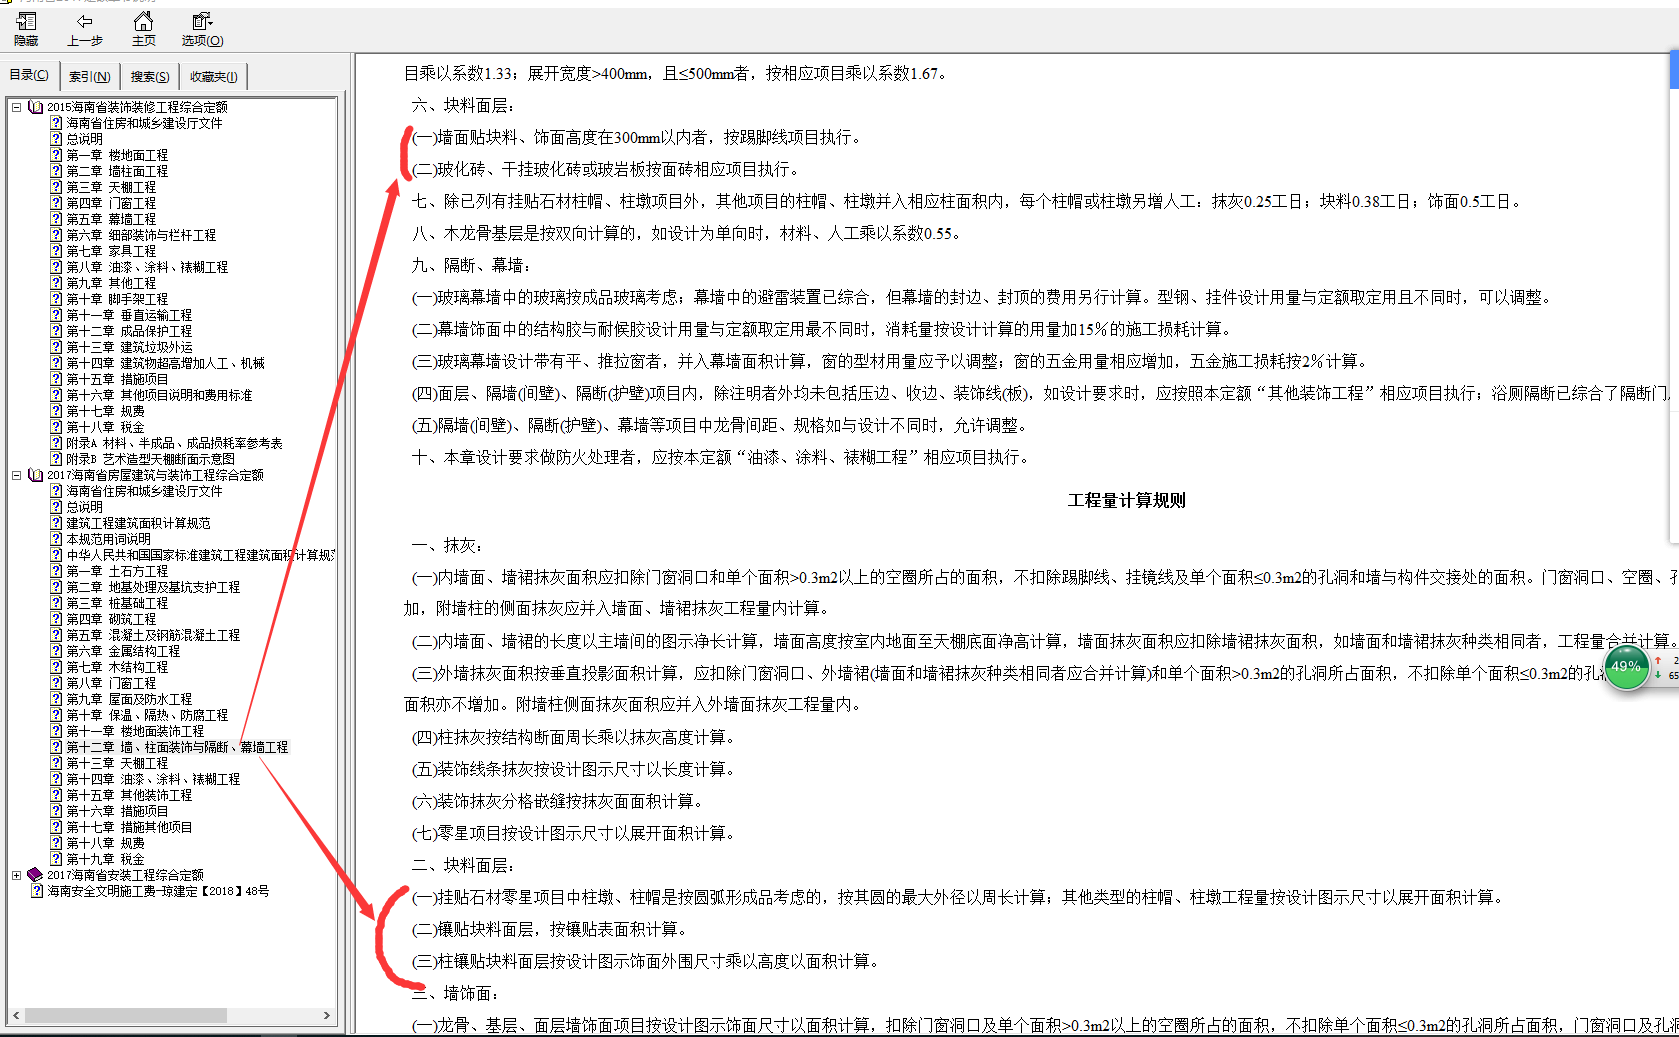Viewport: 1679px width, 1037px height.
Task: Click the page icon beside 附录A 材料、半成品
Action: coord(57,443)
